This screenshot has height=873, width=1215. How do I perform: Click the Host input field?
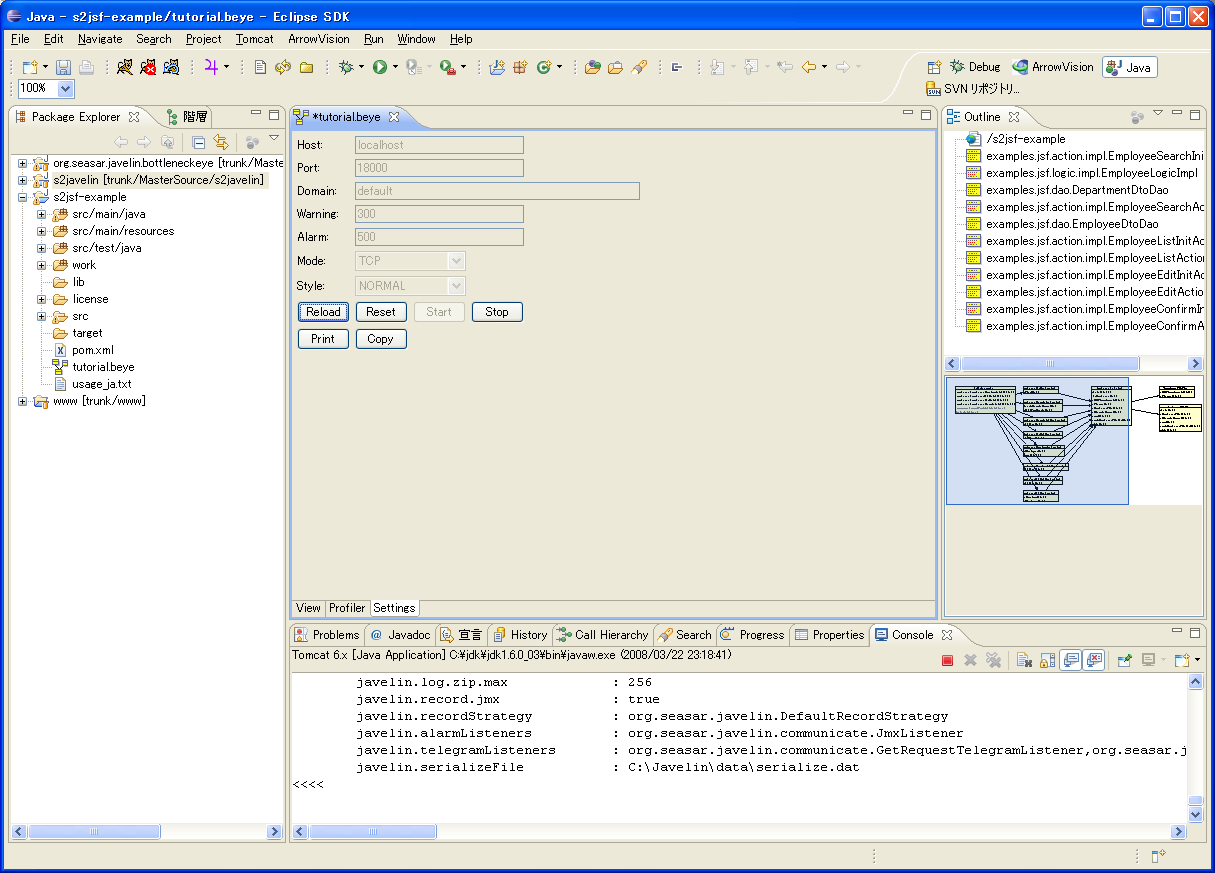[x=440, y=145]
